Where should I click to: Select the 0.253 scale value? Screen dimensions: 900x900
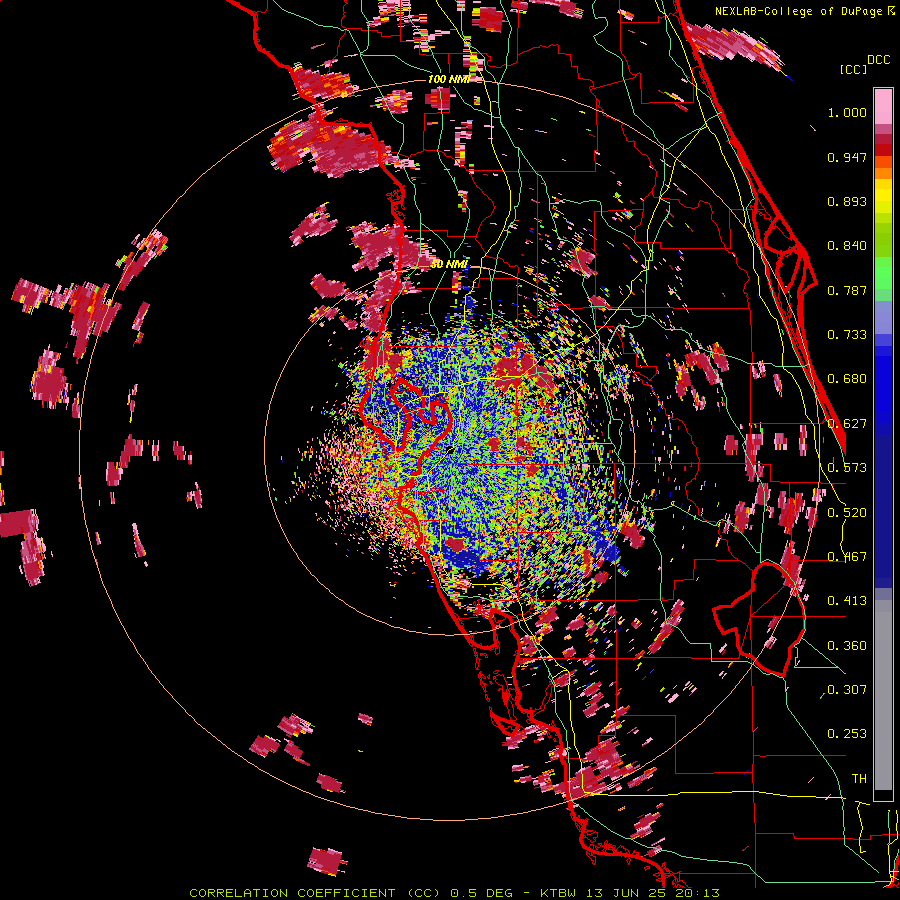pyautogui.click(x=847, y=734)
